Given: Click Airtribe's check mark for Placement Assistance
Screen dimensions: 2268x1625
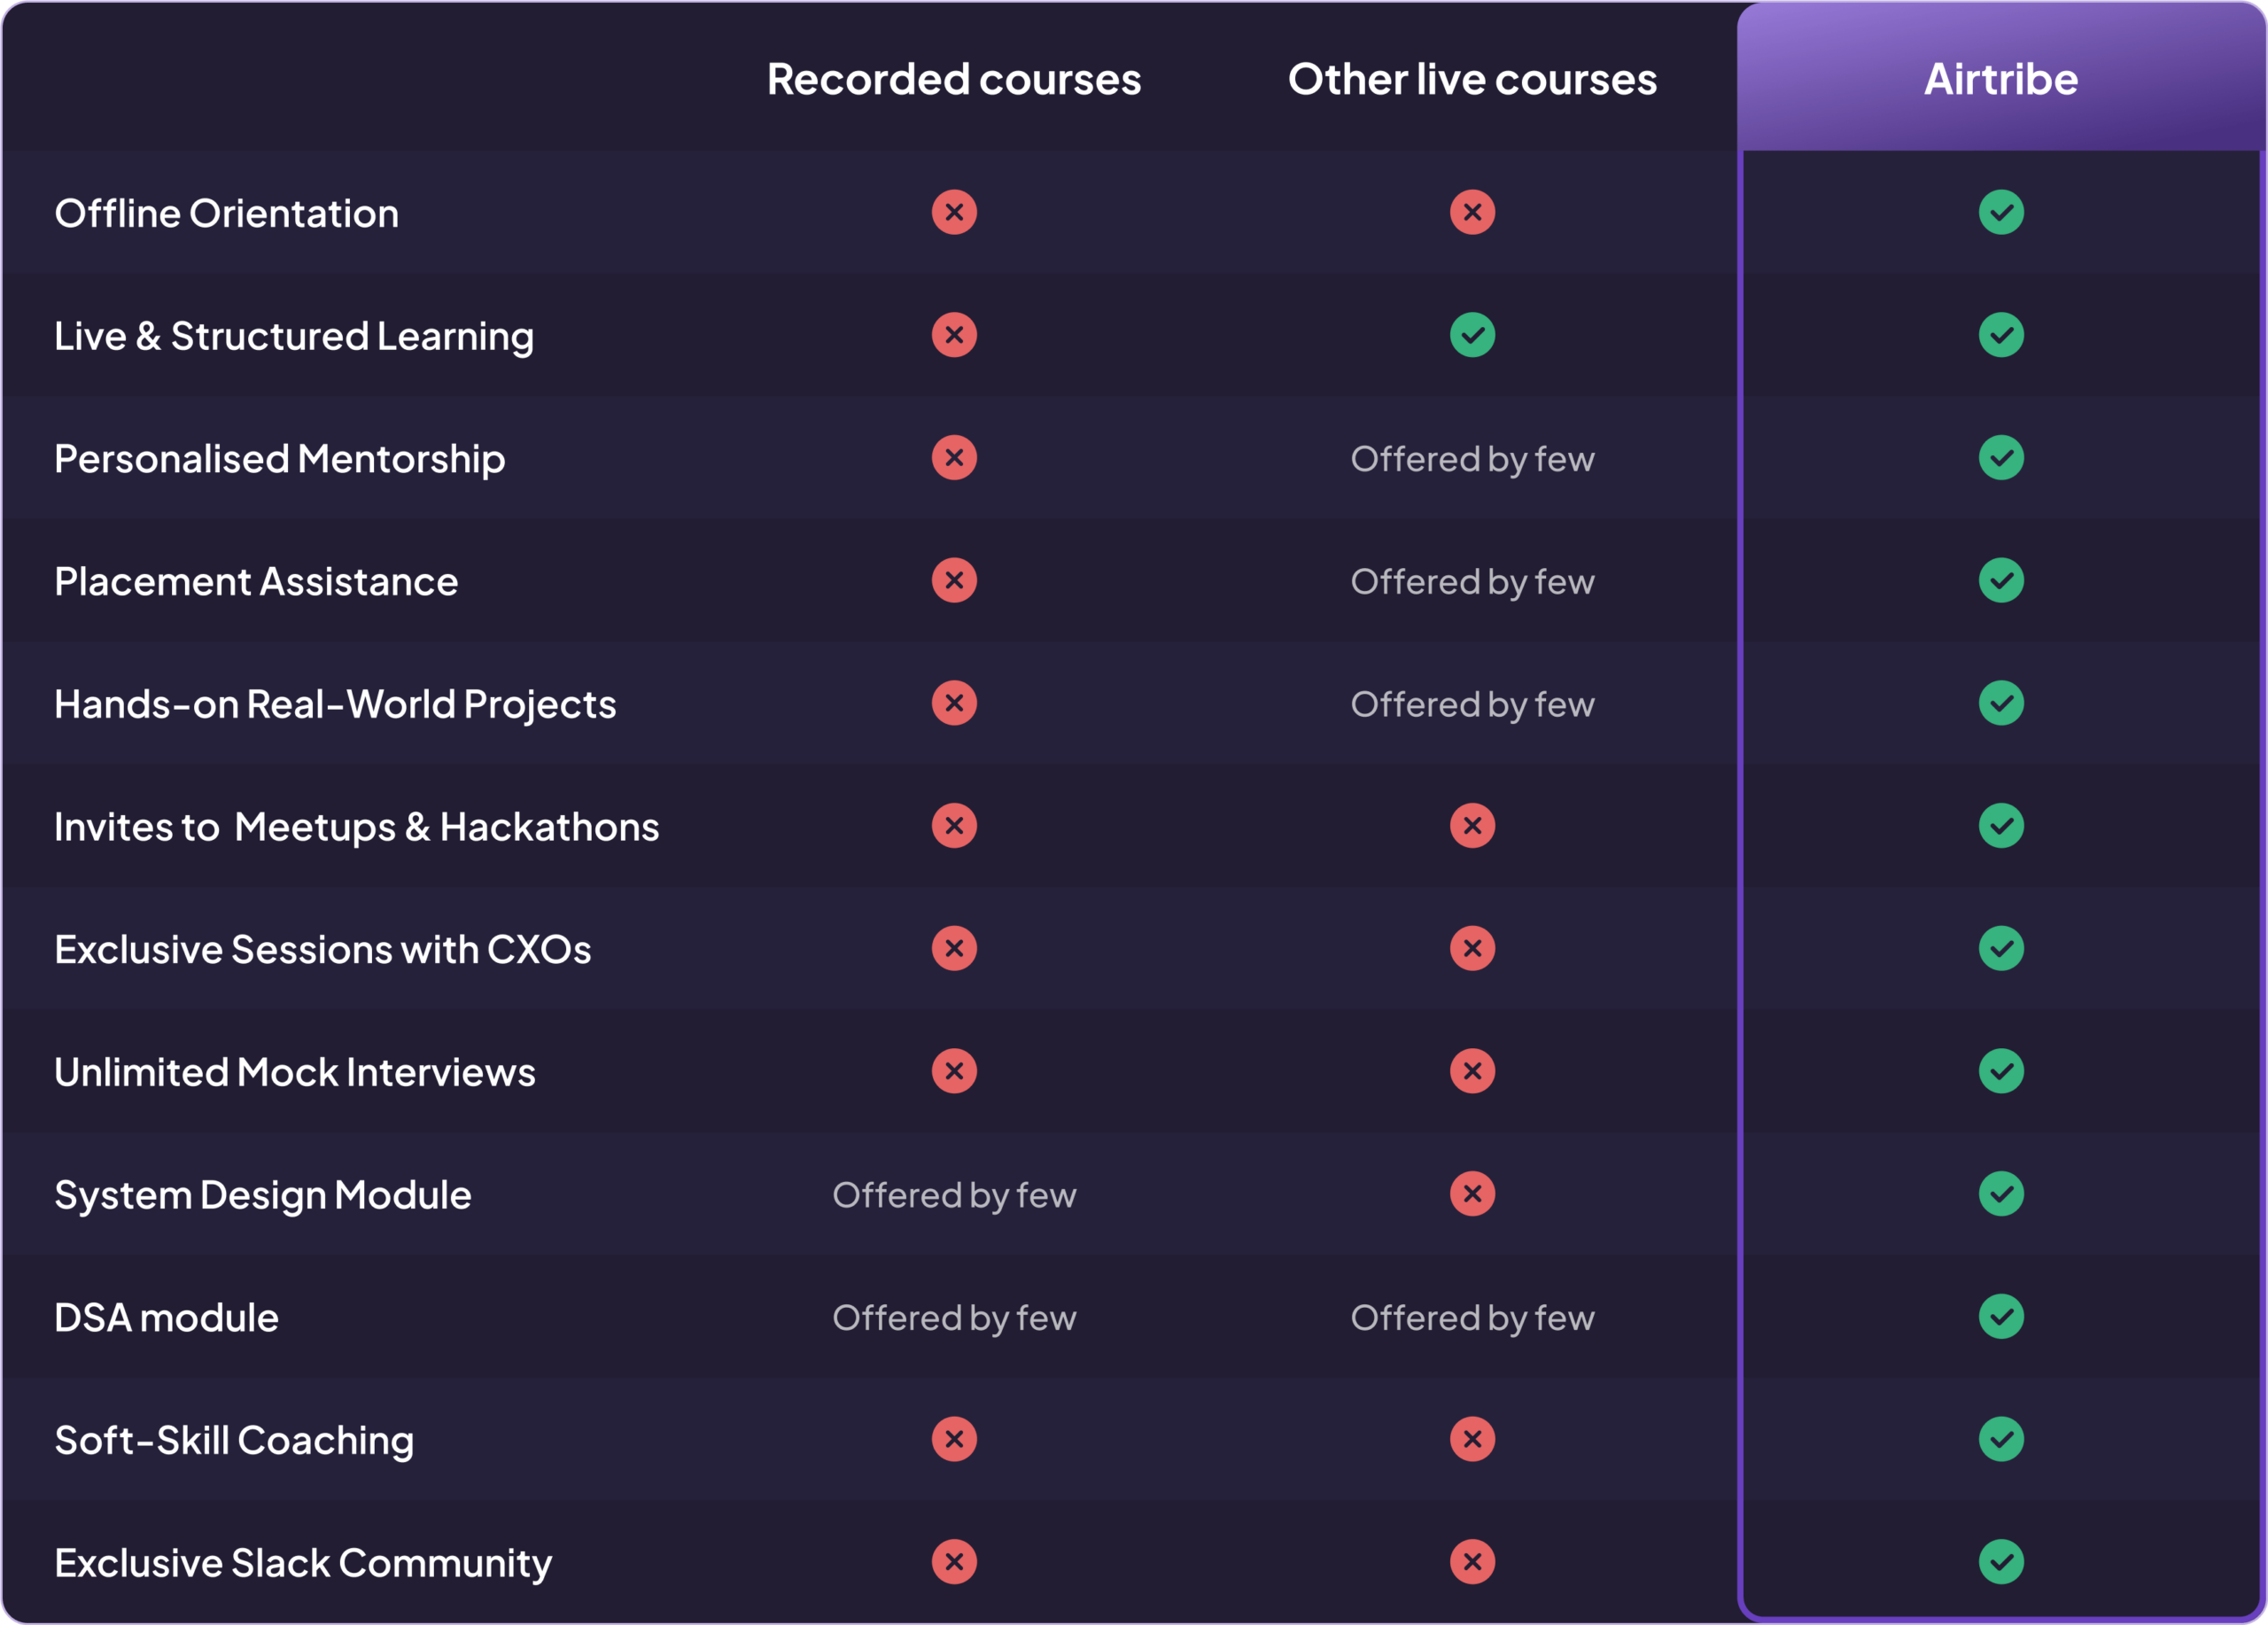Looking at the screenshot, I should [2001, 580].
